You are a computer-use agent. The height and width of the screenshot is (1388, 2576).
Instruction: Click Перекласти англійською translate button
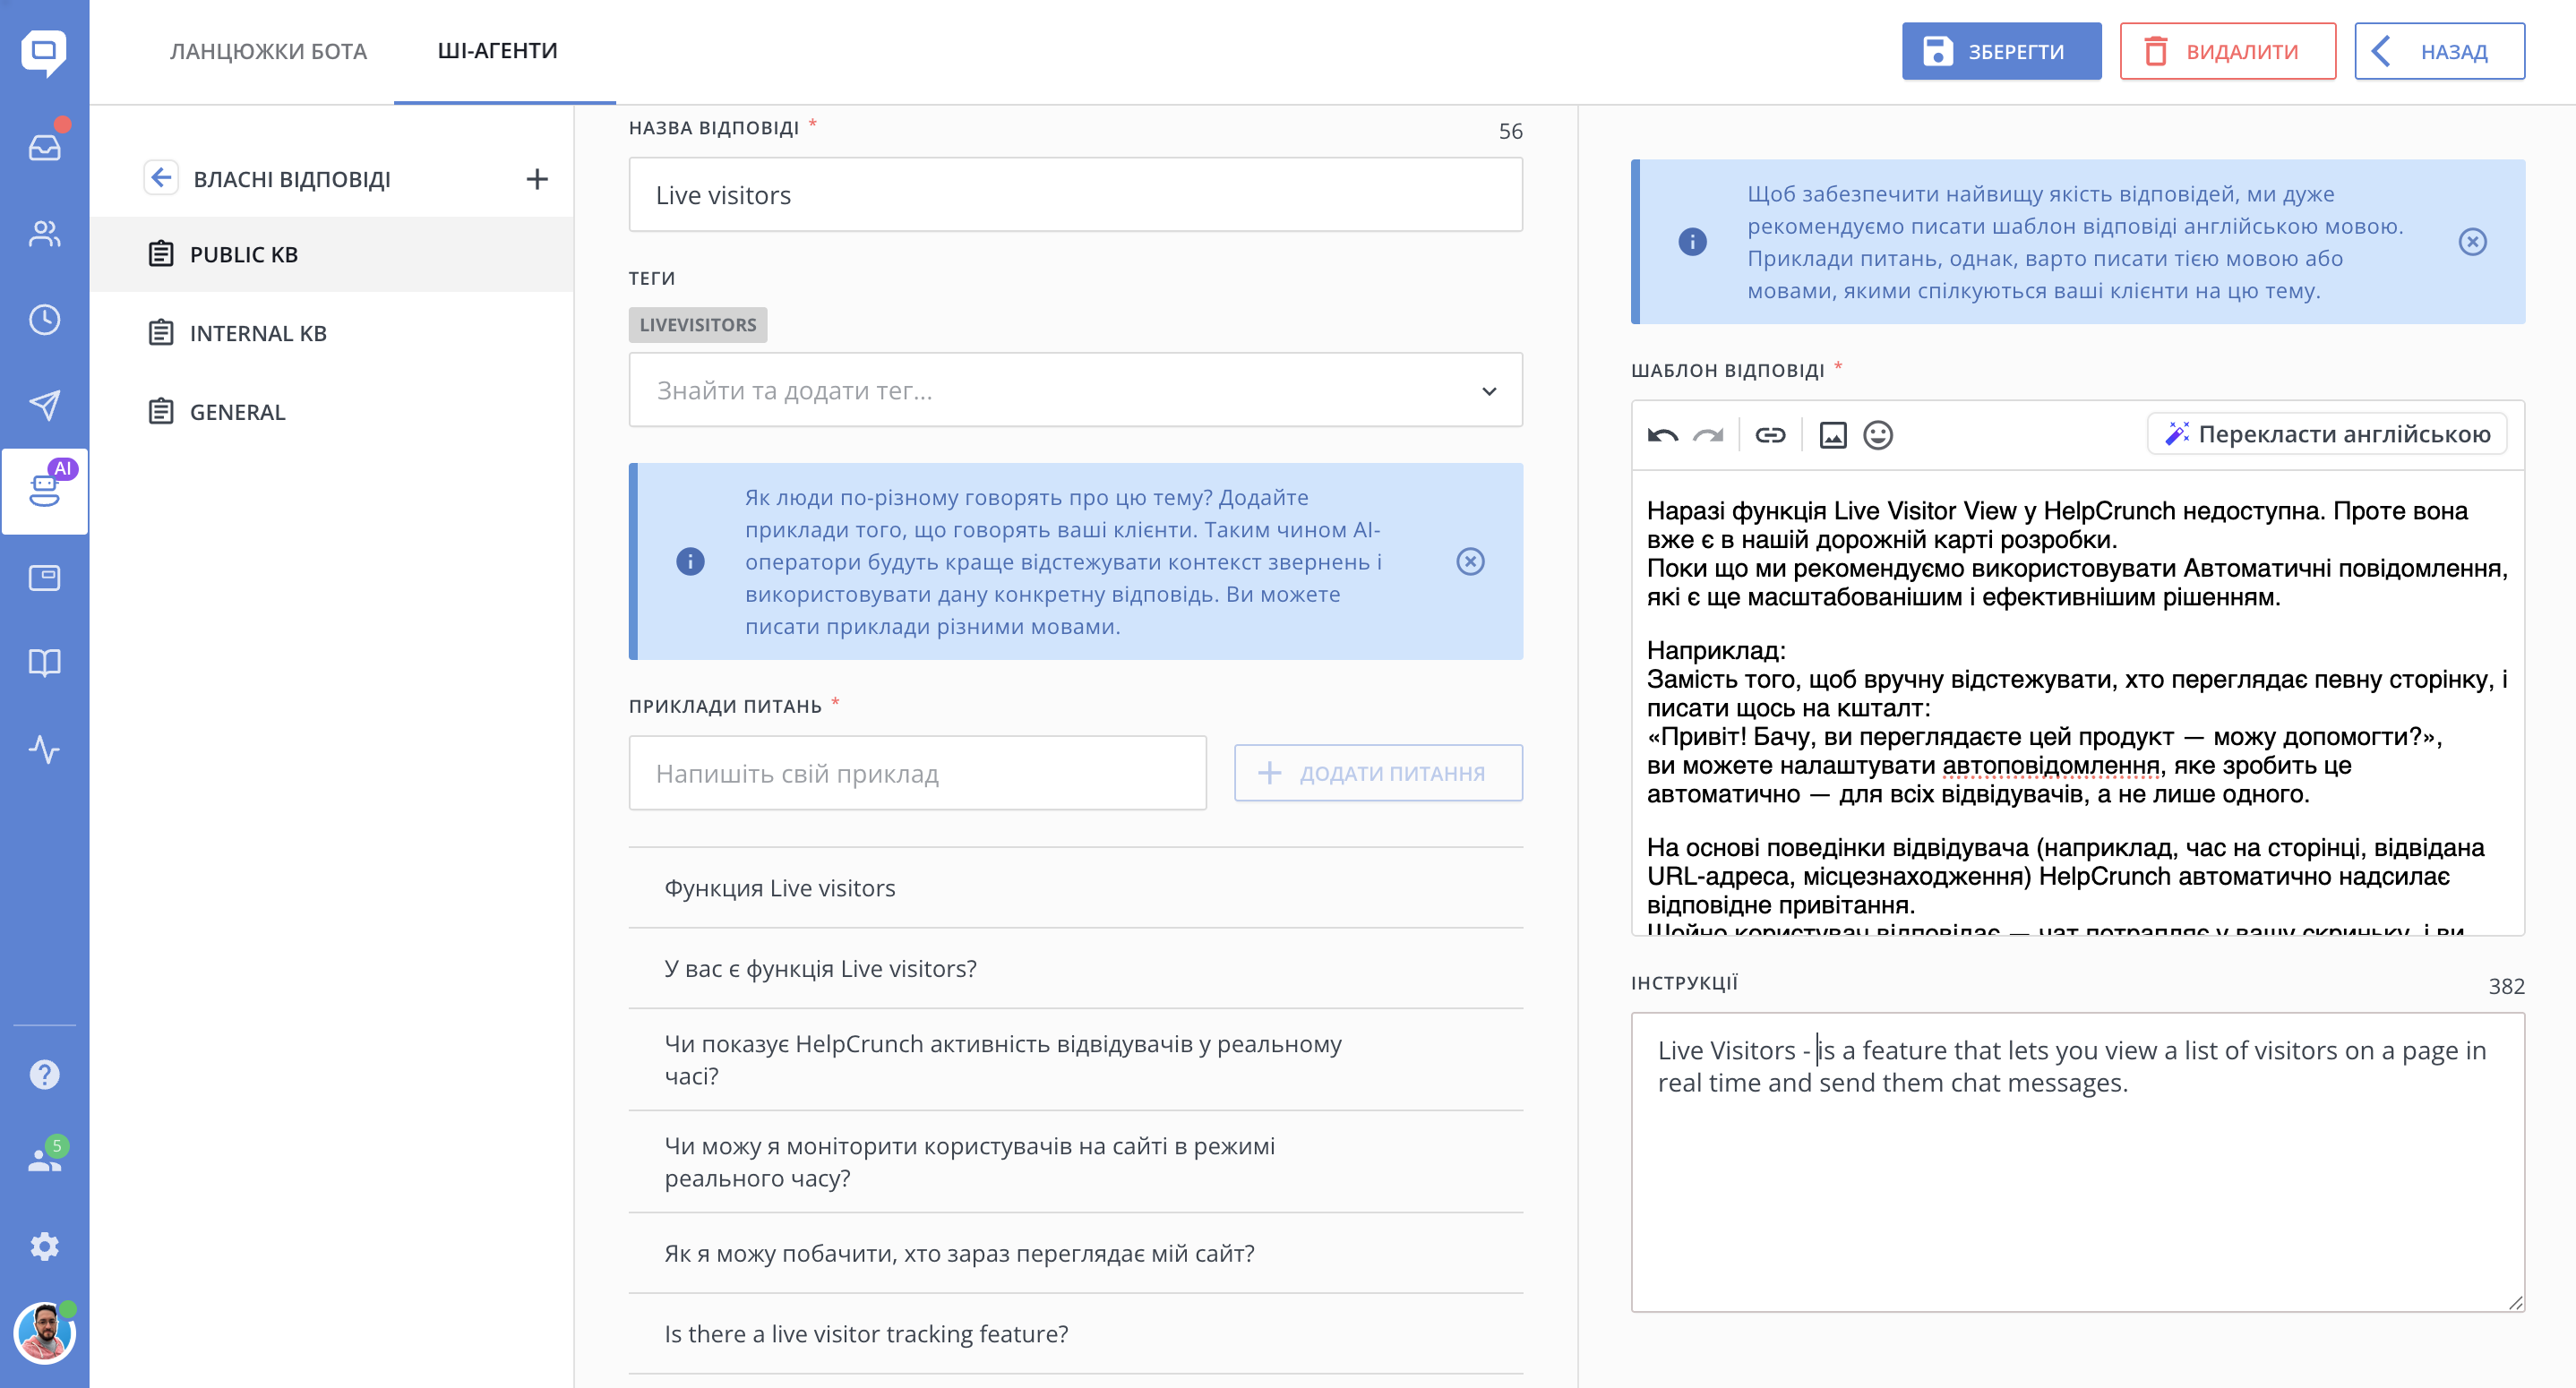(2327, 434)
